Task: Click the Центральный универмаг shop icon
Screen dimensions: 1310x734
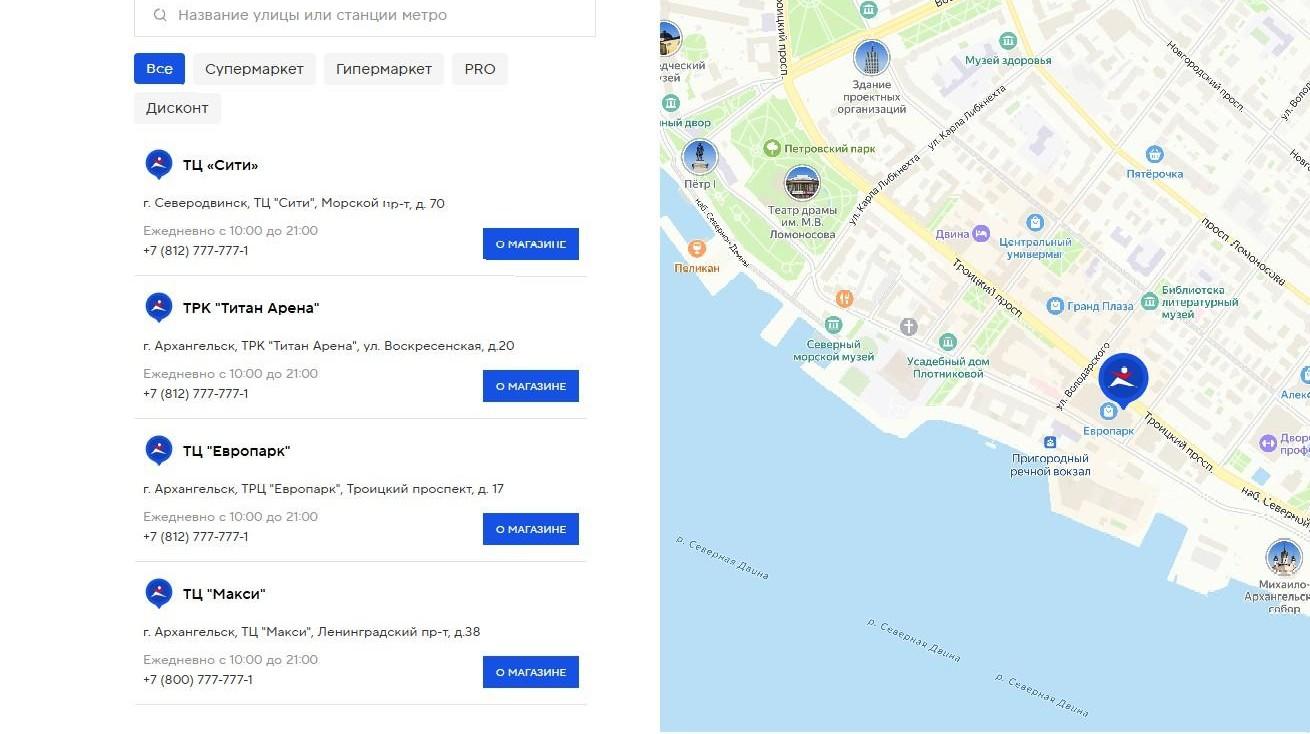Action: coord(1035,222)
